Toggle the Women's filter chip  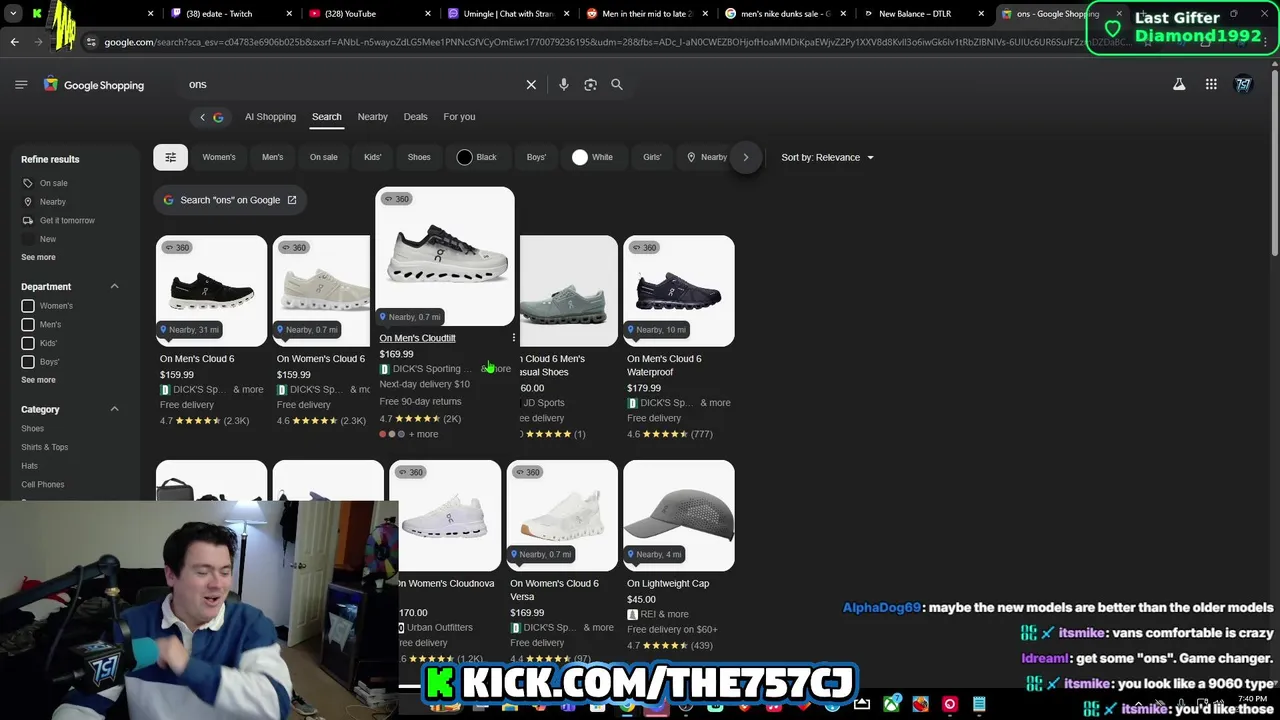click(219, 157)
